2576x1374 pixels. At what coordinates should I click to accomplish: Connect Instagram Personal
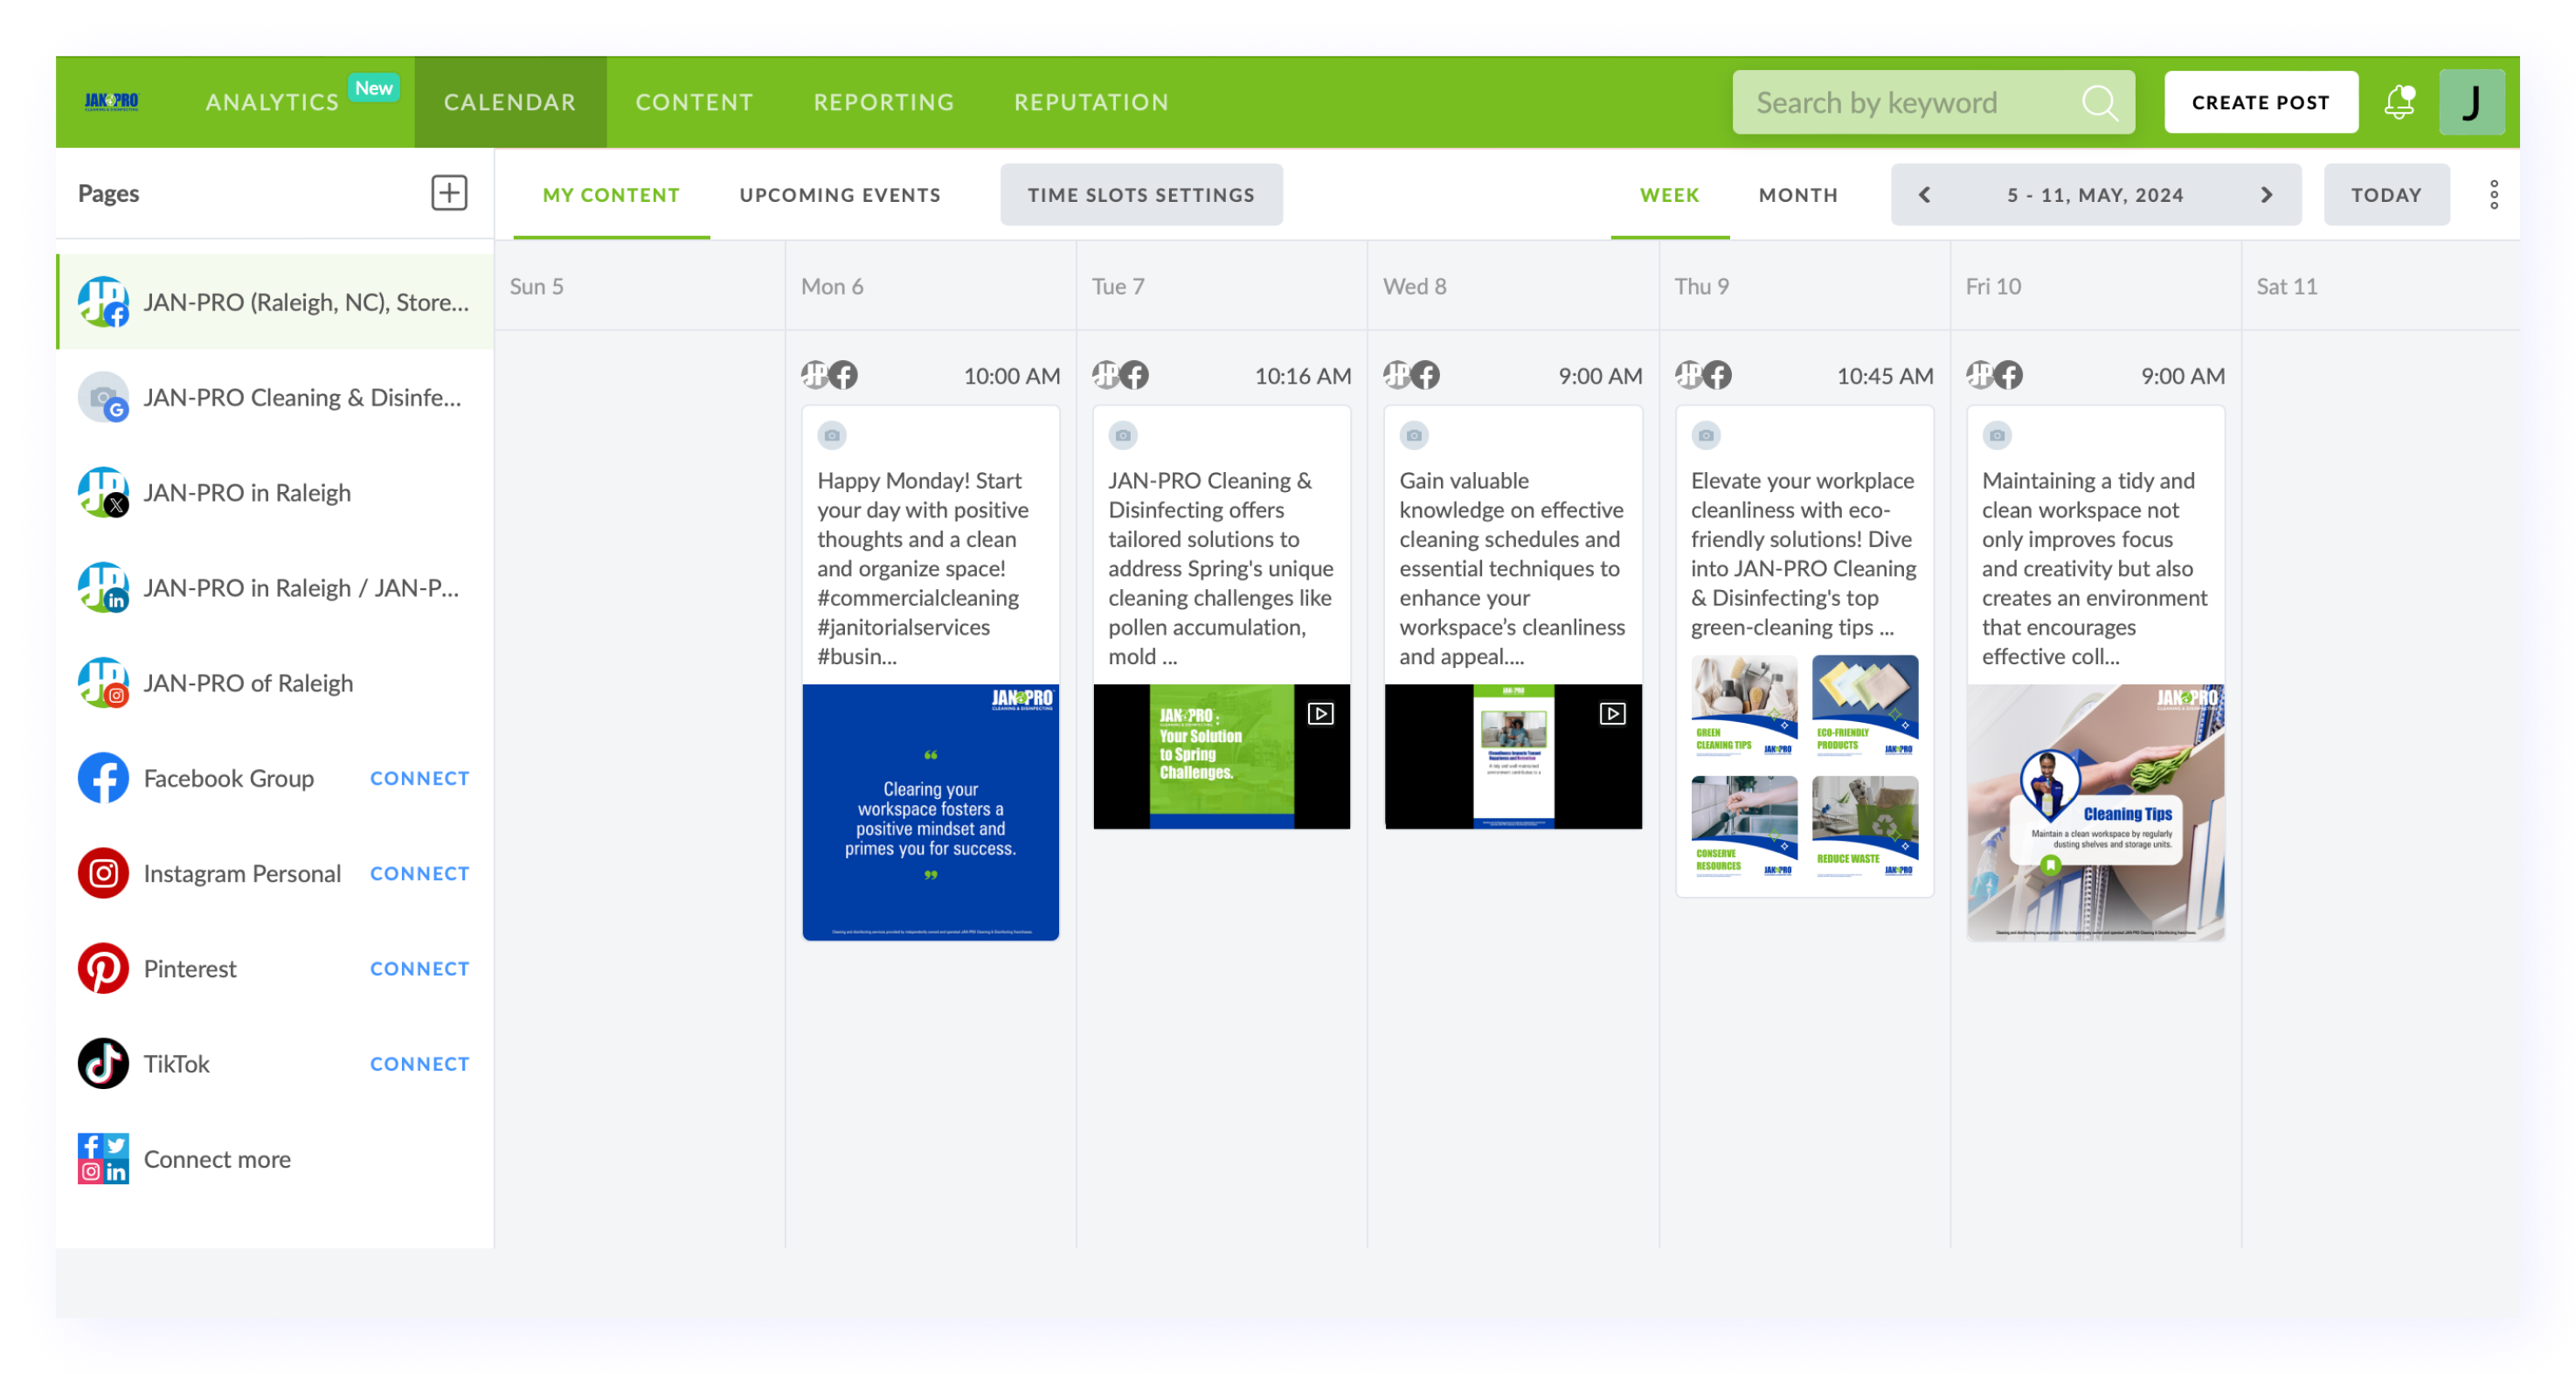click(x=419, y=873)
